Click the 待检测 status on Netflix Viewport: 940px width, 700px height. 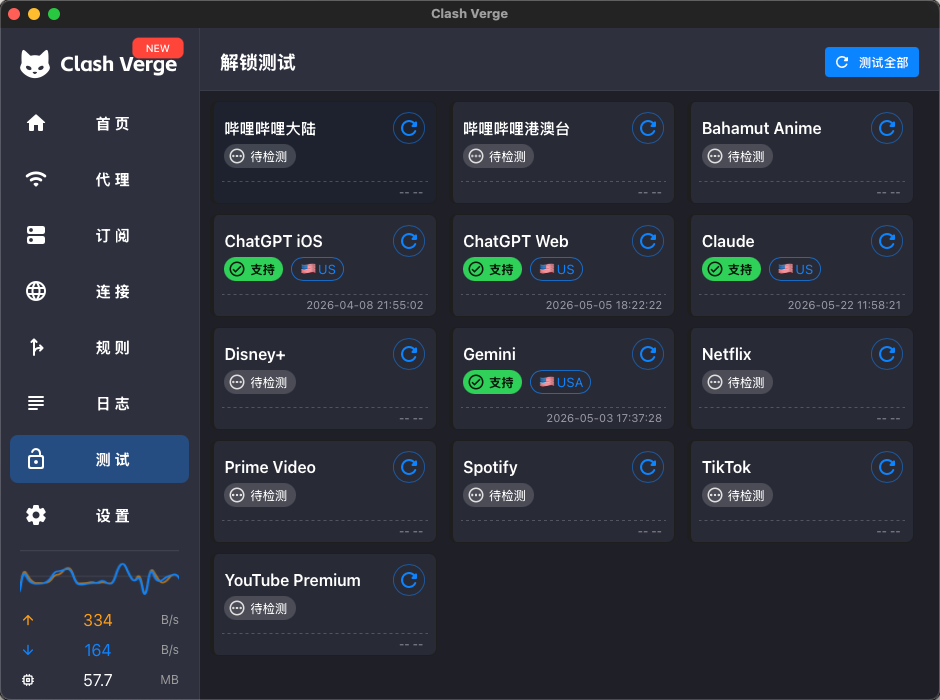pos(737,382)
